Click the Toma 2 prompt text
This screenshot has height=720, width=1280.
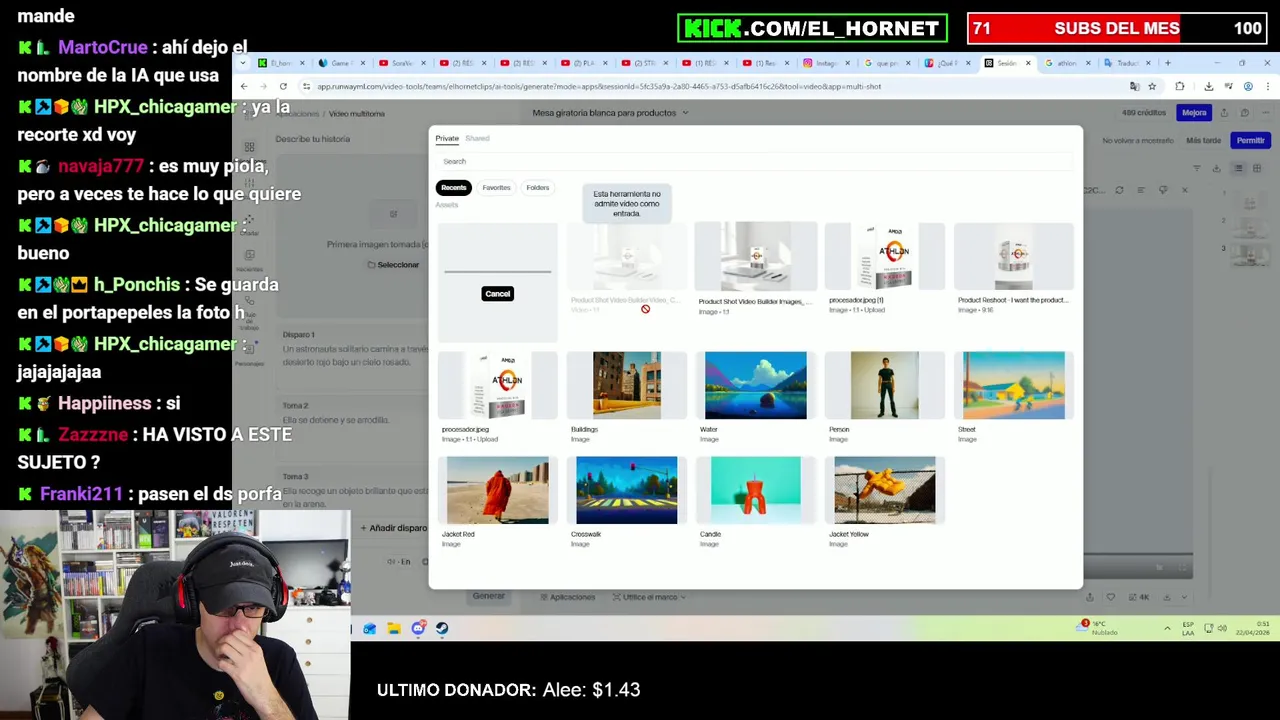[x=336, y=420]
